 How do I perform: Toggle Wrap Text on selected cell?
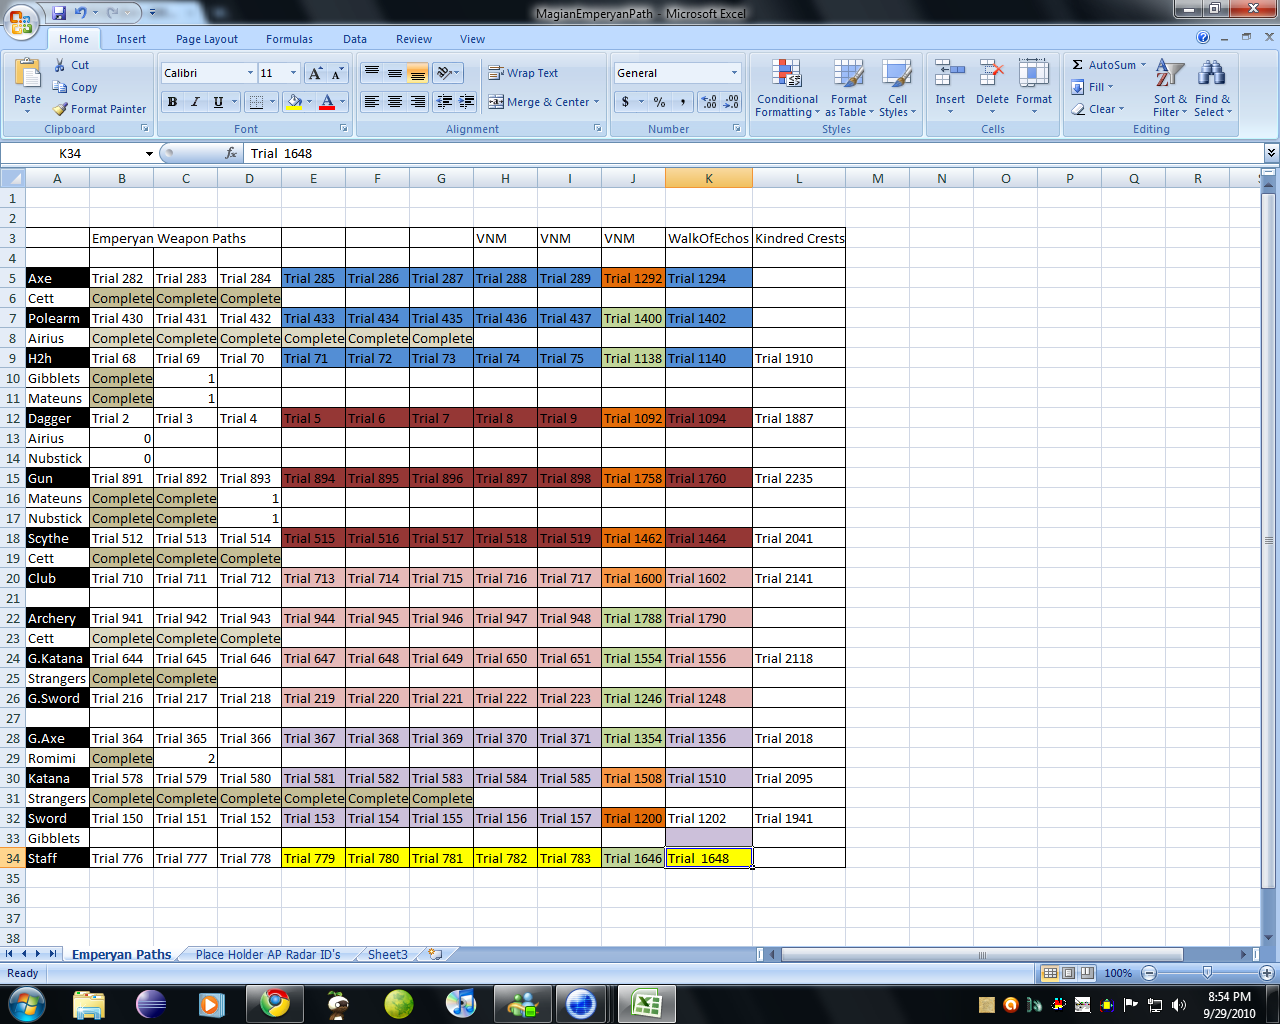523,73
